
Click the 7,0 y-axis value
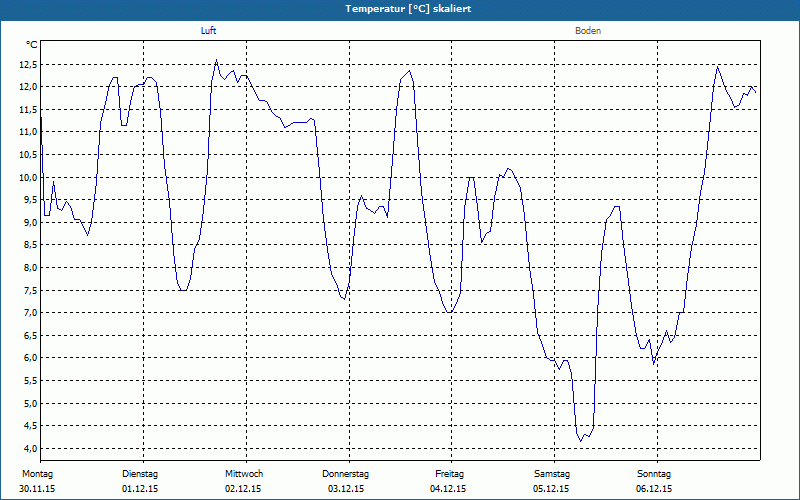(30, 313)
